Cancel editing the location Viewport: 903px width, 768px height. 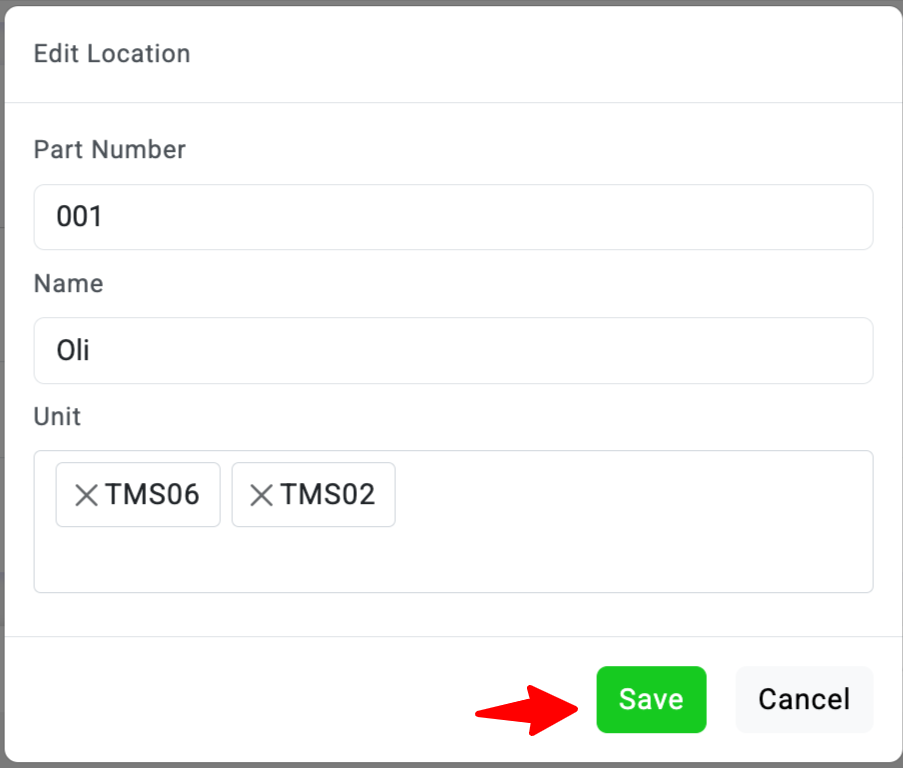[804, 699]
